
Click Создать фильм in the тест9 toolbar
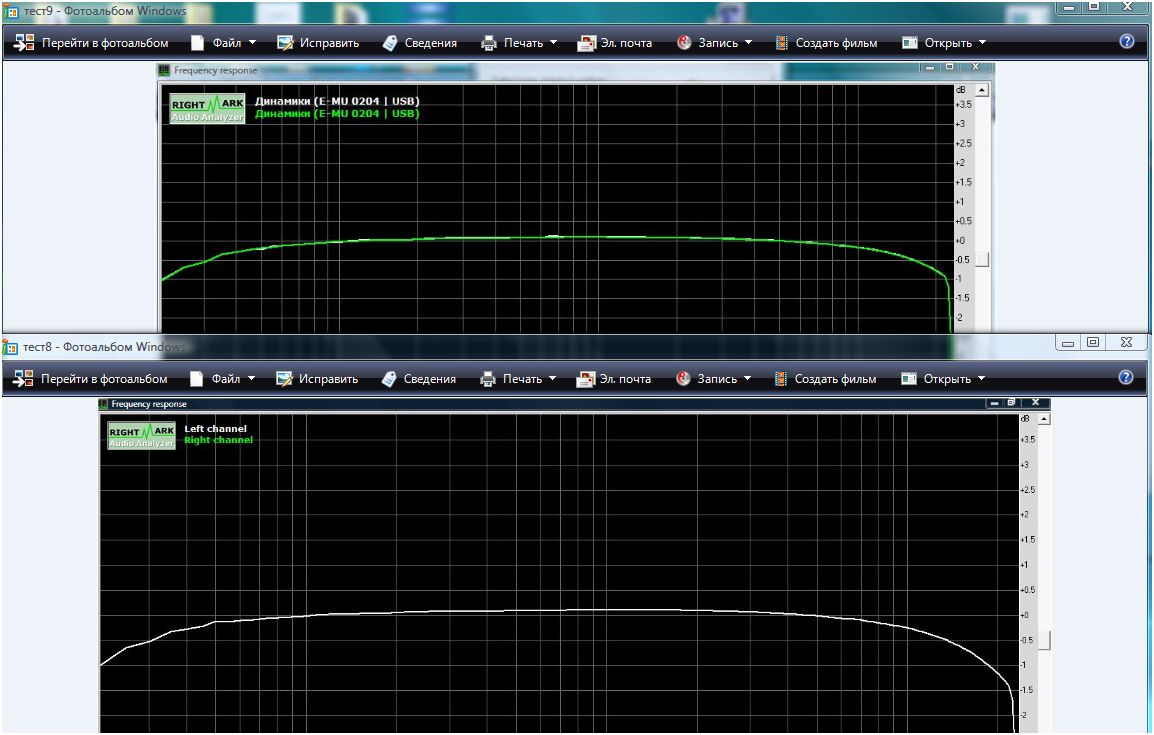tap(826, 43)
